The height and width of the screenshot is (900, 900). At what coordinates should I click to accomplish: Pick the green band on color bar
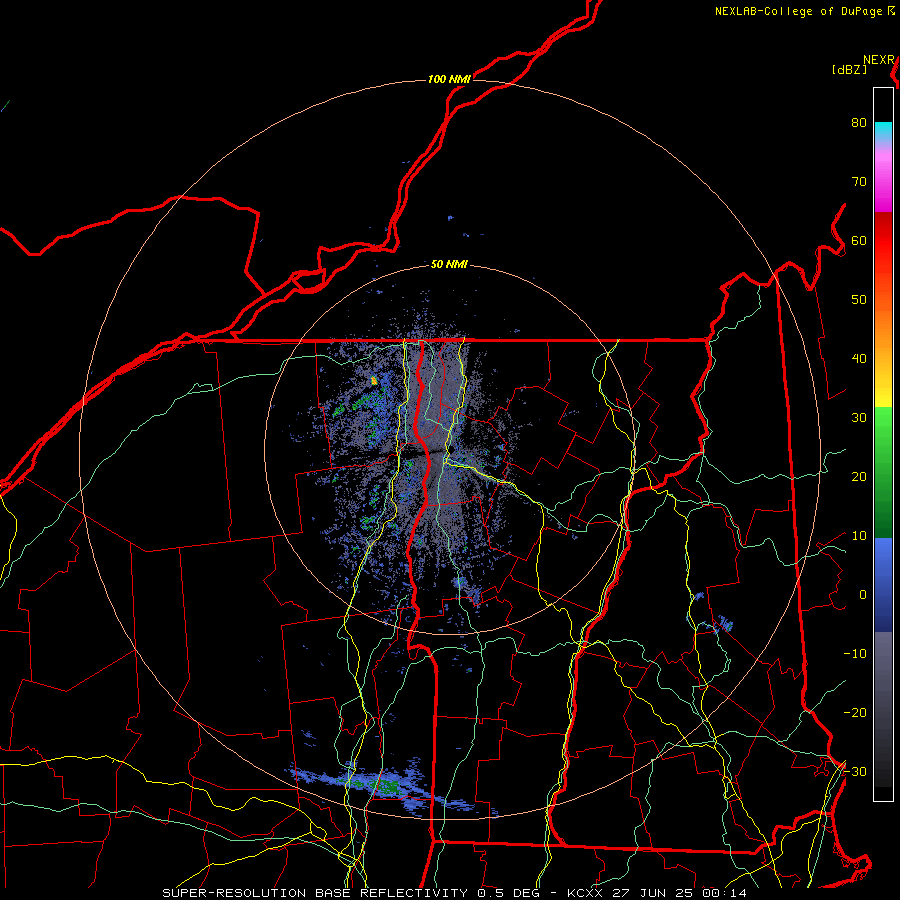point(883,472)
